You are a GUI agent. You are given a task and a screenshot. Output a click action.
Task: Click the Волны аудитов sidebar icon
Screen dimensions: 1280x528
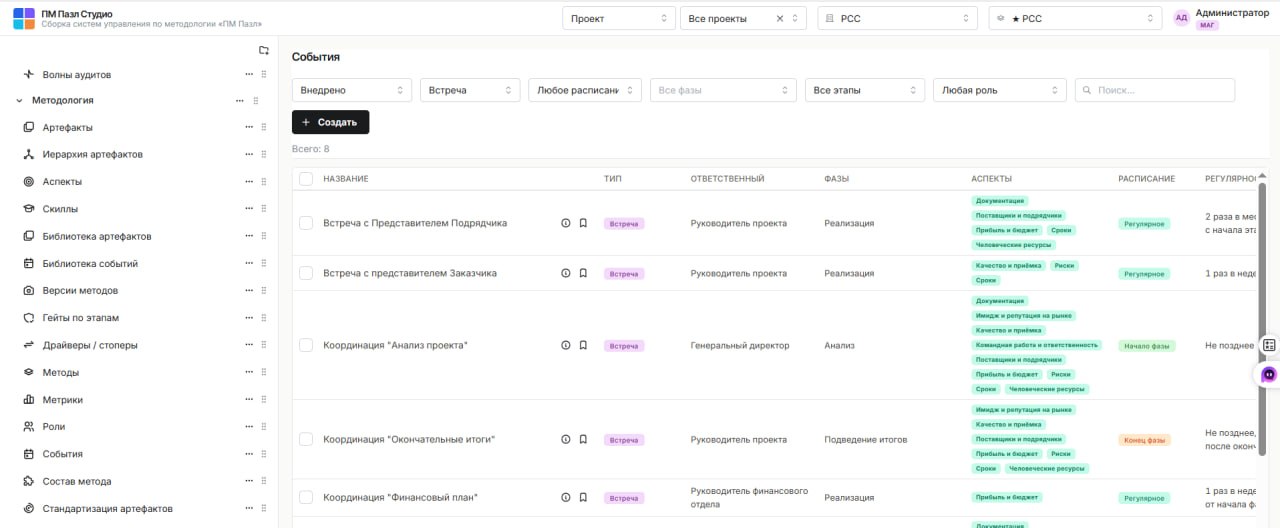(x=29, y=74)
